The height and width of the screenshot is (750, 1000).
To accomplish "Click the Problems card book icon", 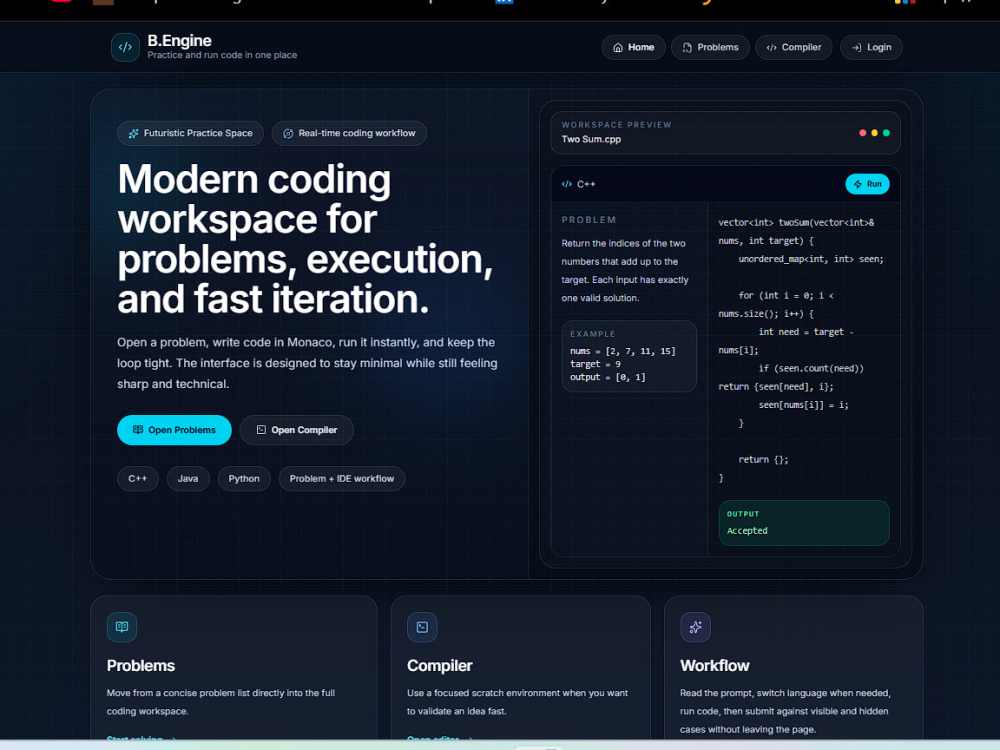I will 122,627.
